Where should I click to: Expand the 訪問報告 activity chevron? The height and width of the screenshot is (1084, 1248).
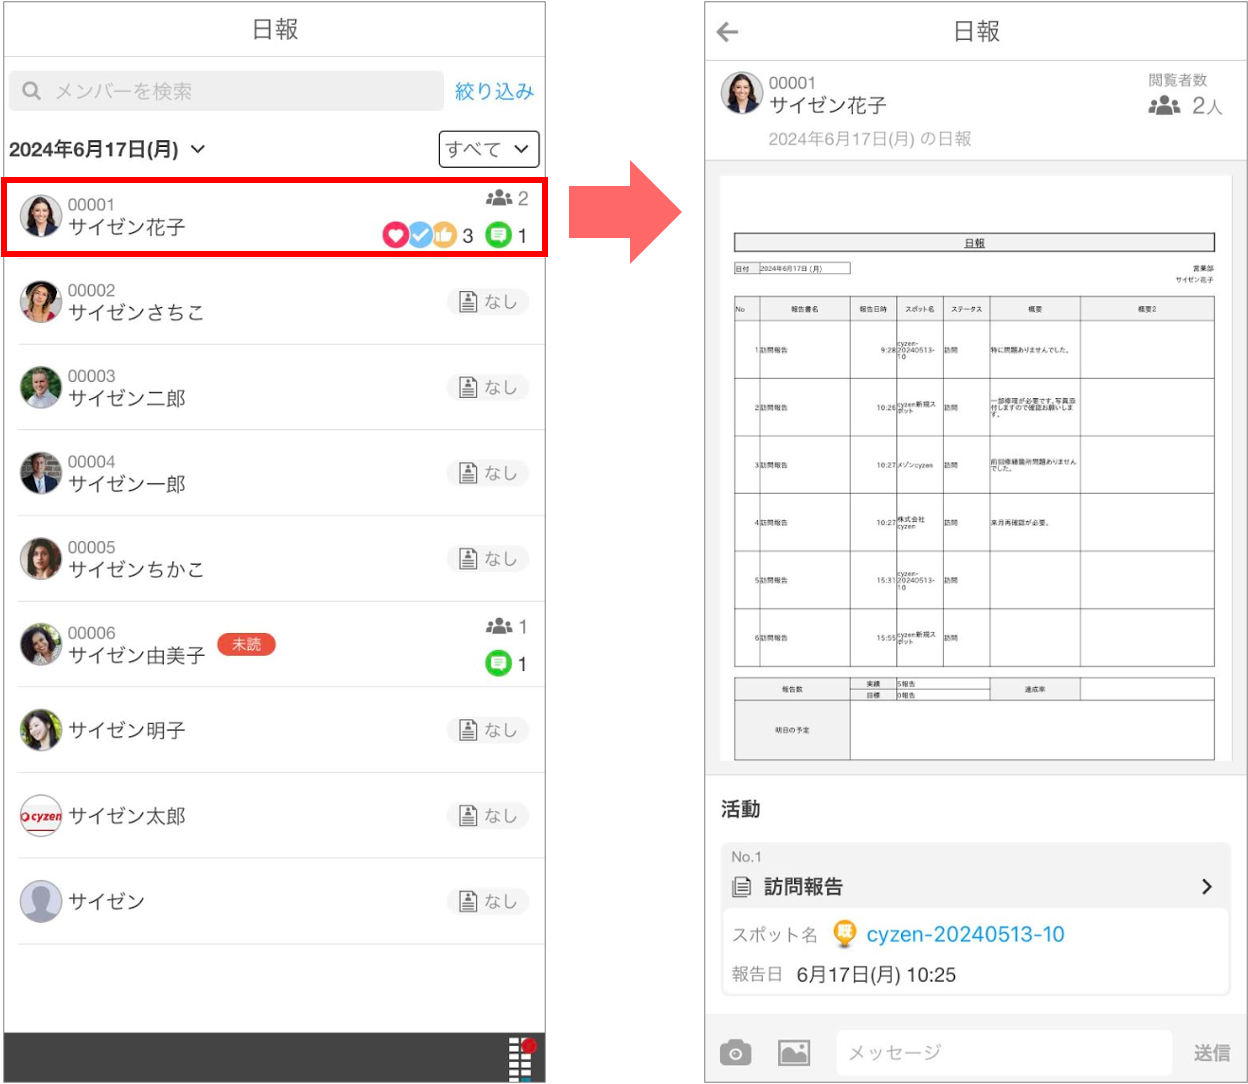tap(1207, 886)
